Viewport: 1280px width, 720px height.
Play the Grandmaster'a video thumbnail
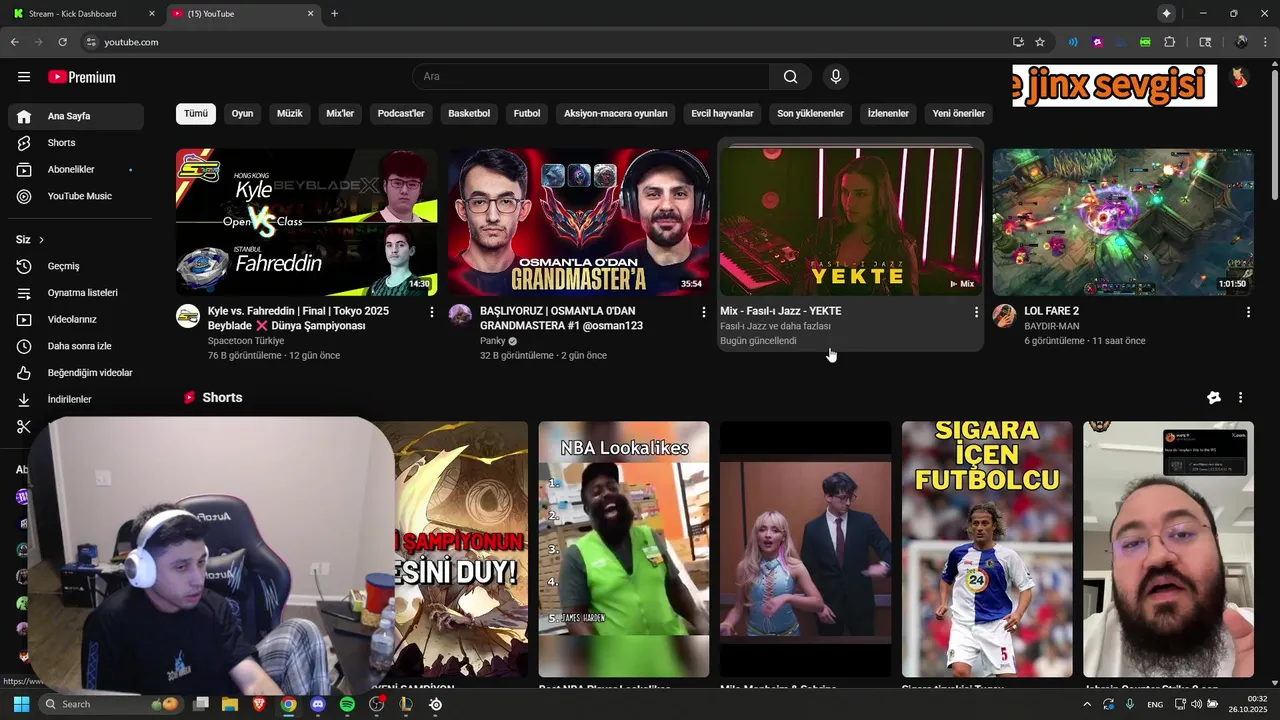(579, 222)
